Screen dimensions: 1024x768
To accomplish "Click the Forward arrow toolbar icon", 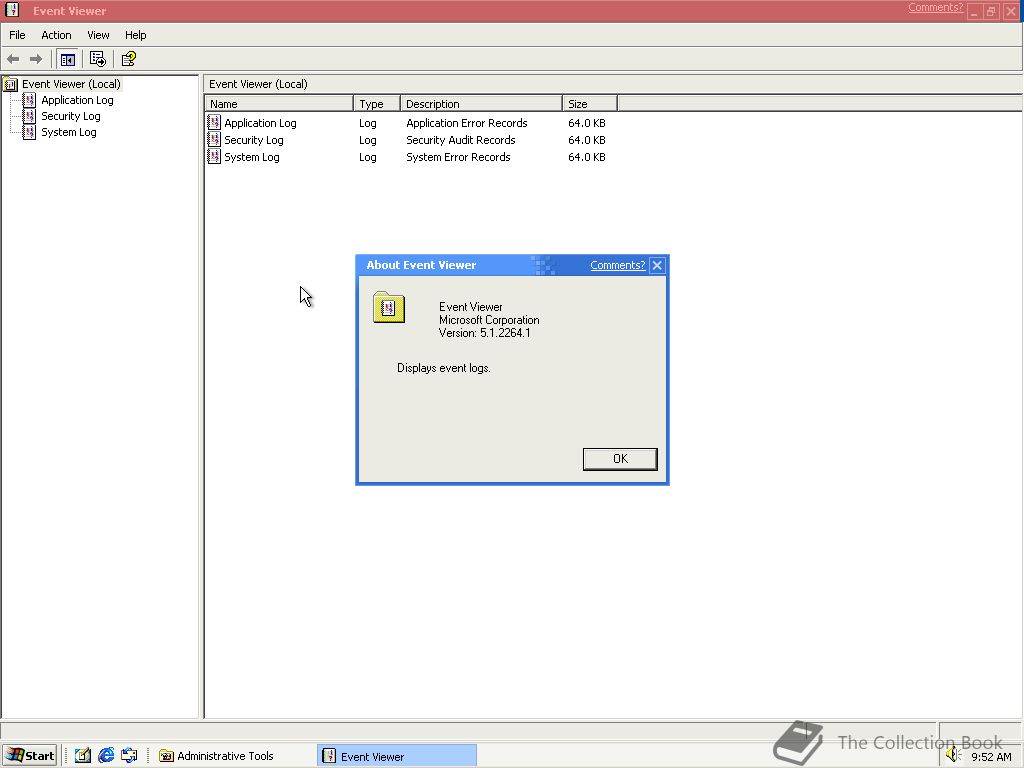I will [36, 59].
